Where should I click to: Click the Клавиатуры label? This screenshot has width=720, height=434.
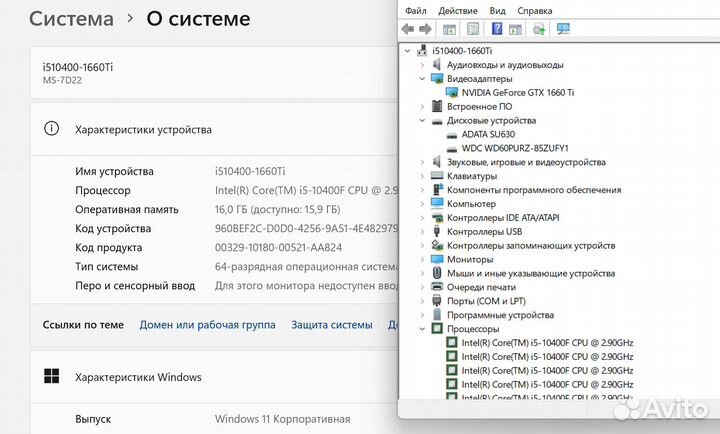[x=472, y=176]
